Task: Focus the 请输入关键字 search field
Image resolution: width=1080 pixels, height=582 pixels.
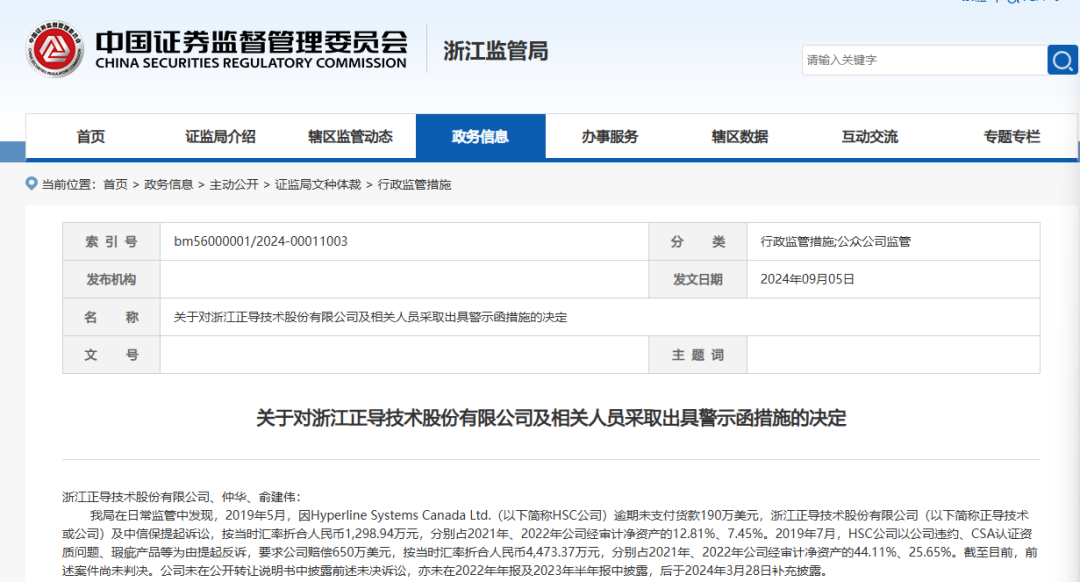Action: 924,60
